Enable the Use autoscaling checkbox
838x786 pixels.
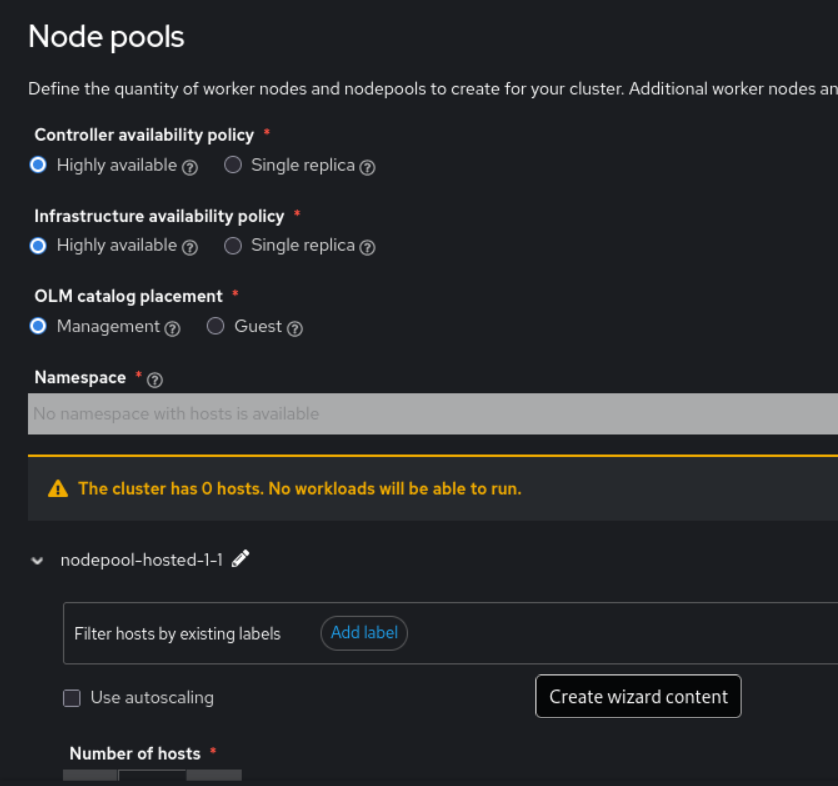(72, 698)
